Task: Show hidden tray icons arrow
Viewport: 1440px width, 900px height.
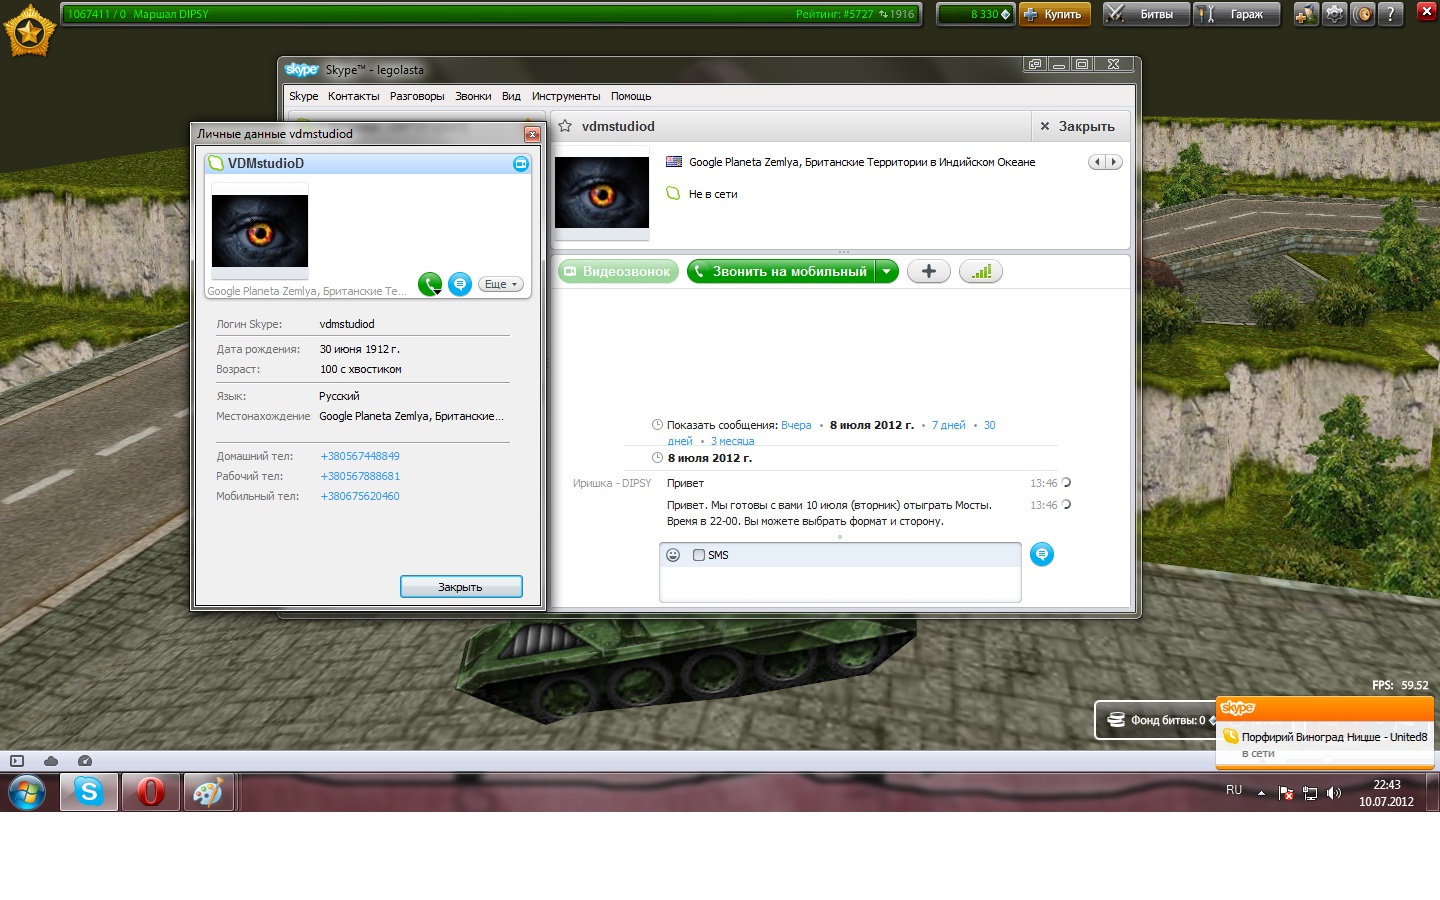Action: [x=1261, y=793]
